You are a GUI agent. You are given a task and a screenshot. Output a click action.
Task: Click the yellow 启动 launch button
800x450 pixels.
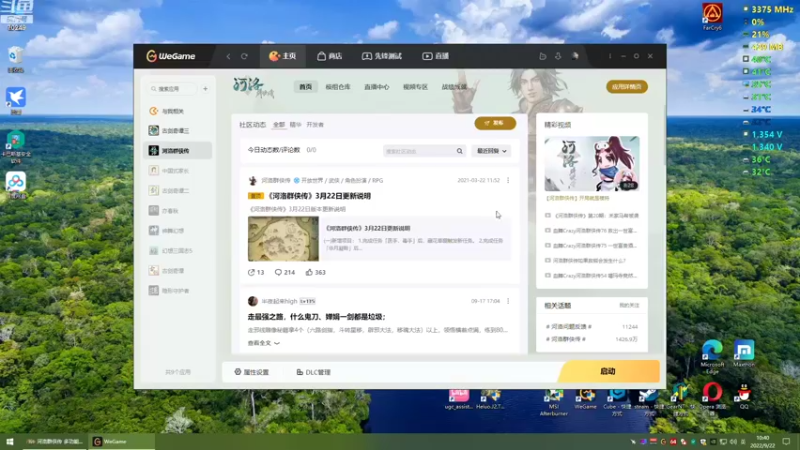pos(609,371)
